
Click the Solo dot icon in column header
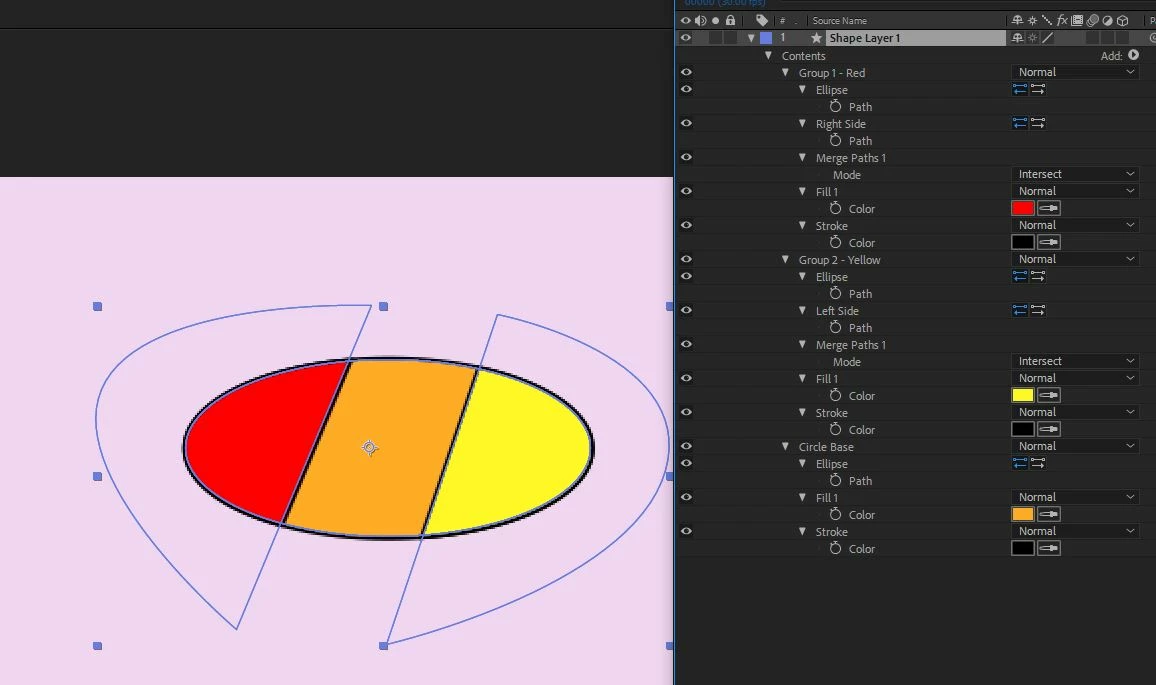tap(715, 21)
